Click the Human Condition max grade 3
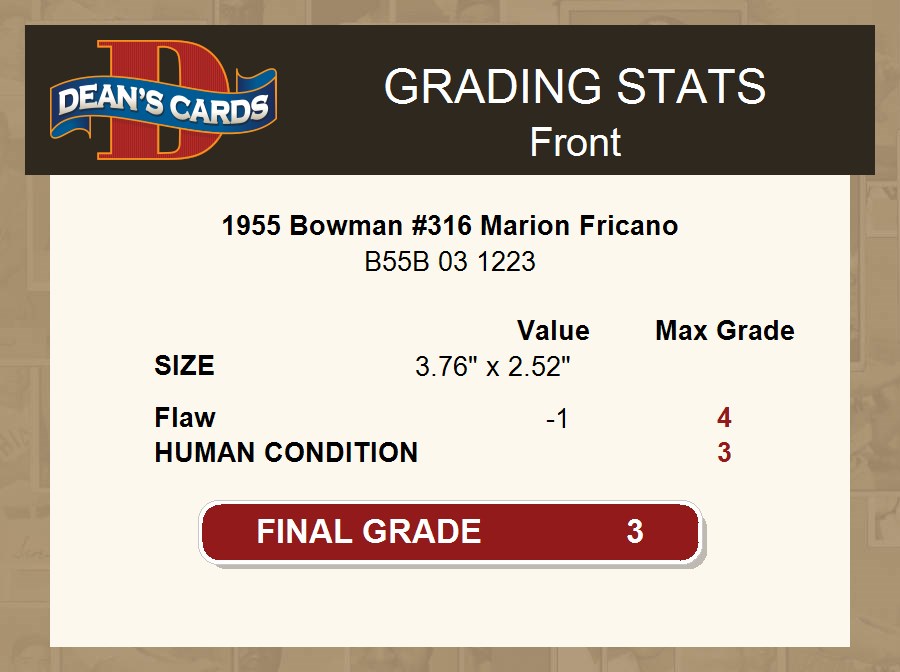This screenshot has height=672, width=900. point(724,453)
